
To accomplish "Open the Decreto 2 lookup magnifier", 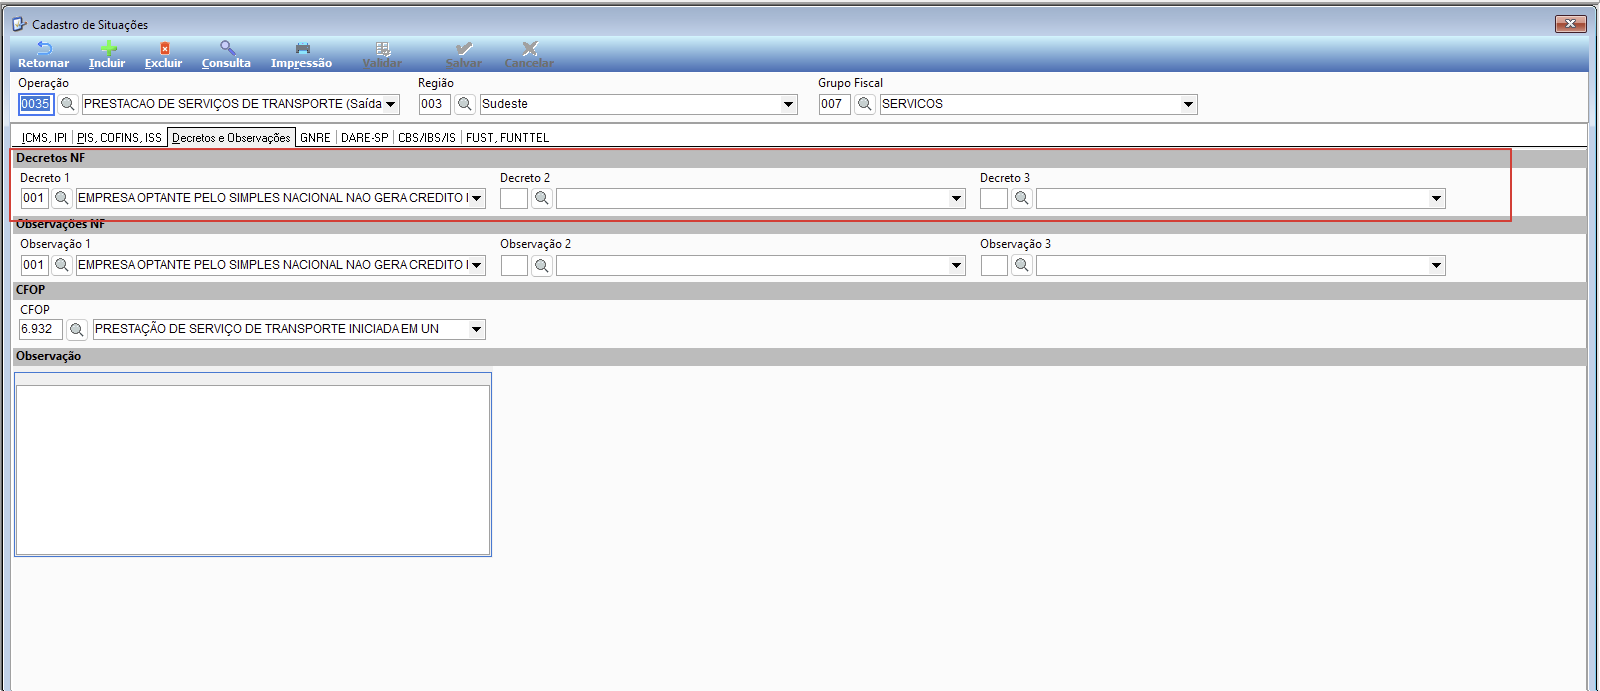I will (542, 198).
